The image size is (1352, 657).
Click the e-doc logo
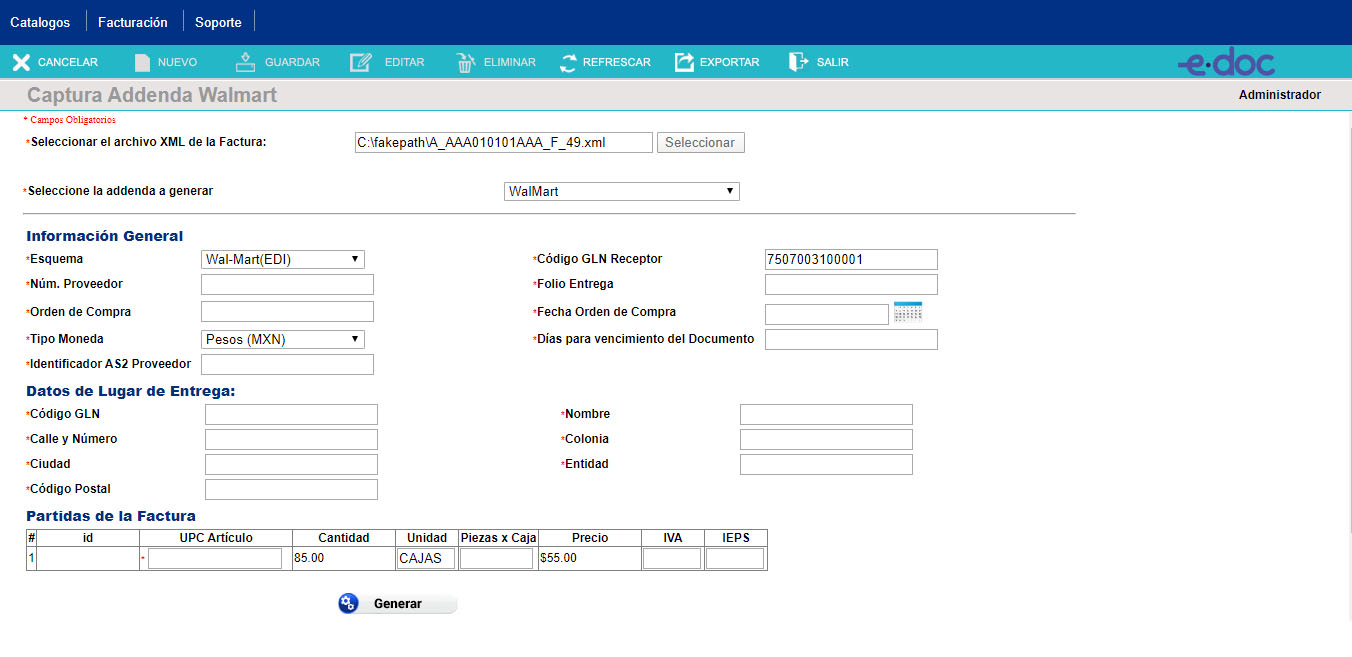coord(1226,63)
